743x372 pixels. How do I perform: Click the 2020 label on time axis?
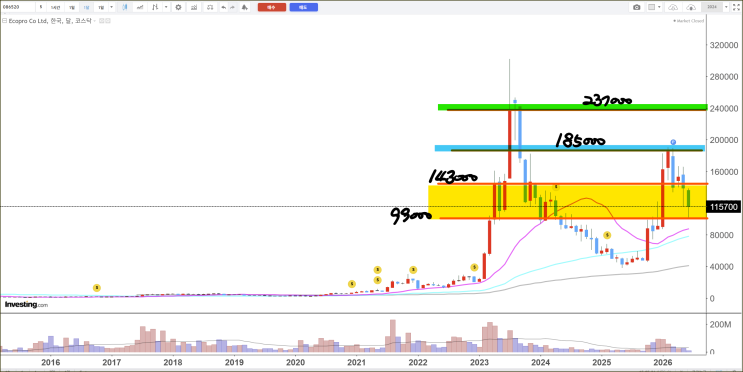coord(295,363)
